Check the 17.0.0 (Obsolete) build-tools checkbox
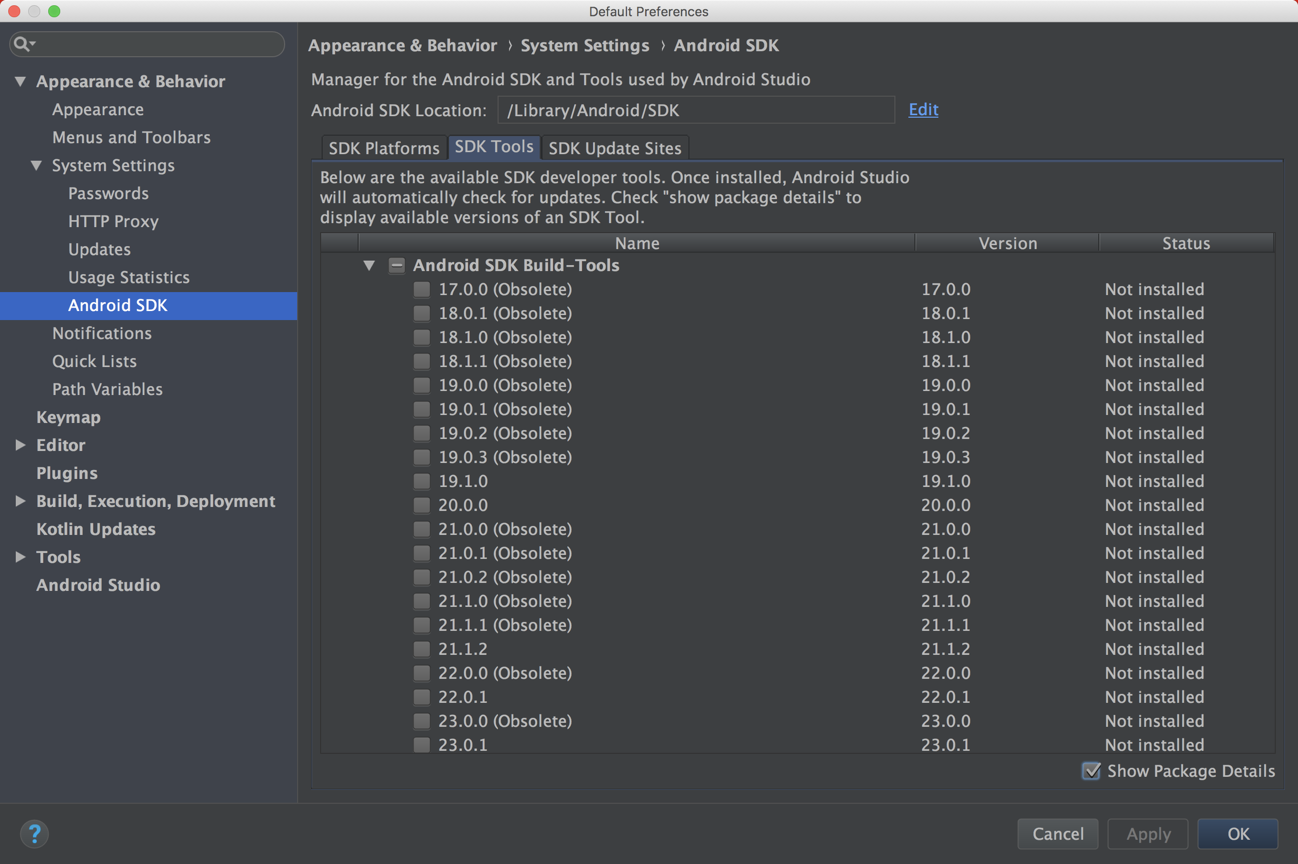Screen dimensions: 1298x864 (422, 289)
